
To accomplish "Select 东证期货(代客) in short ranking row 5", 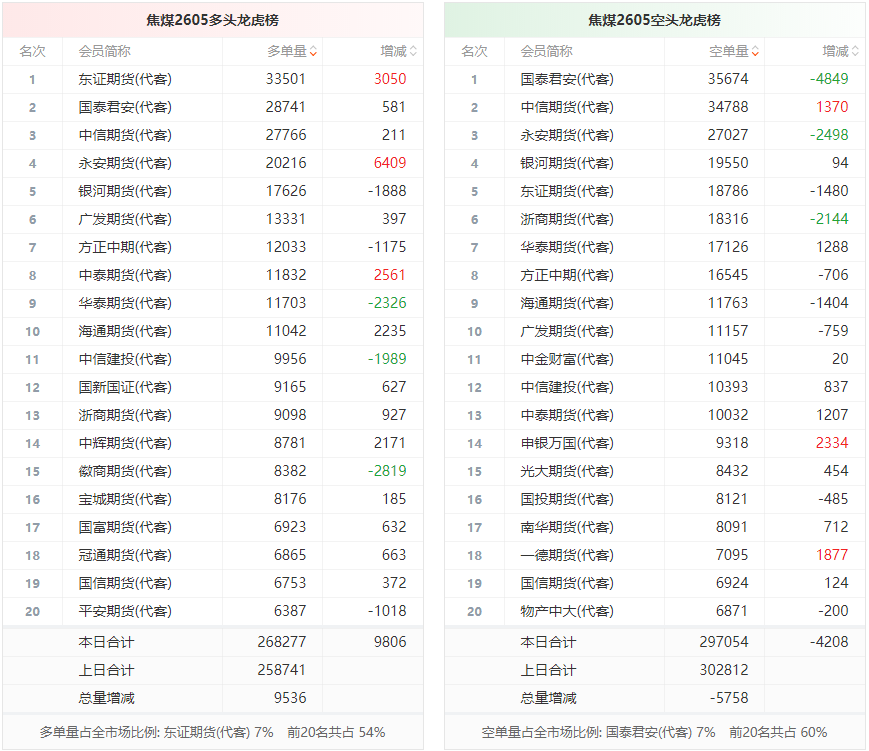I will [x=567, y=191].
